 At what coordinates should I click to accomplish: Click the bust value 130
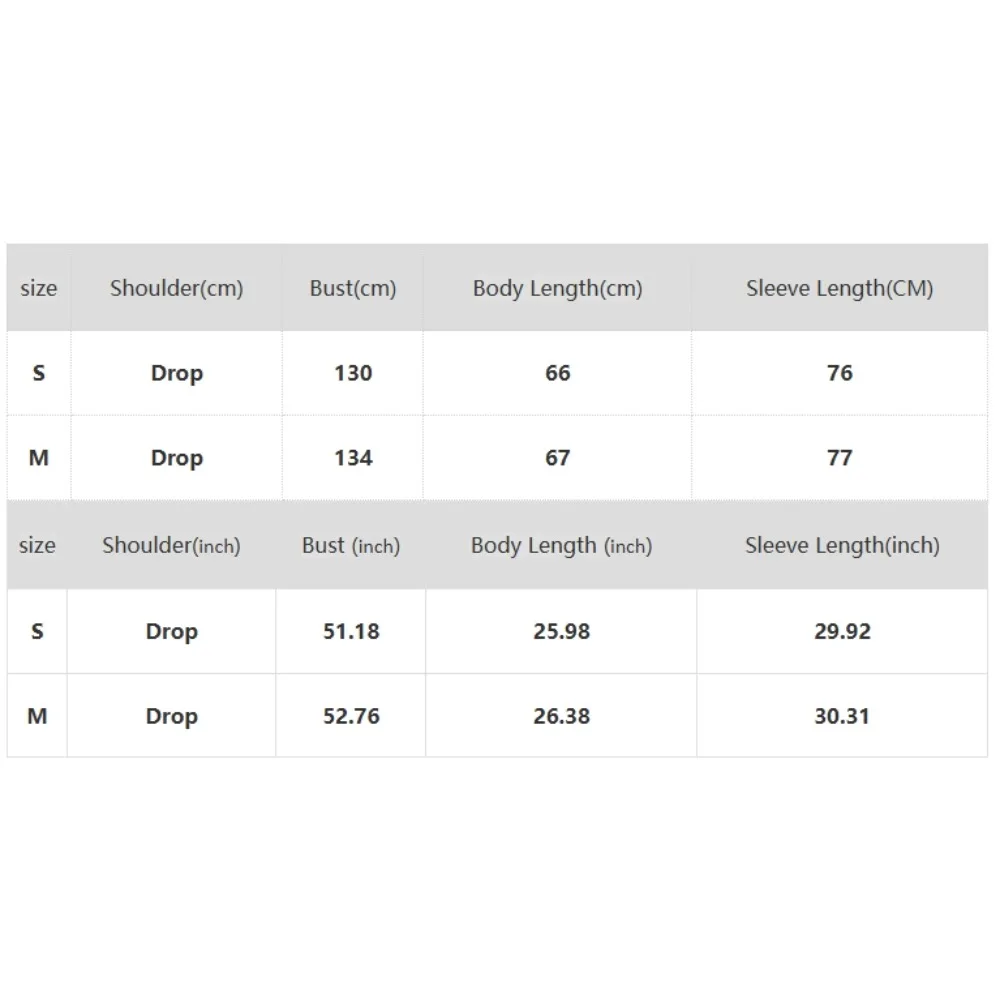click(x=353, y=373)
